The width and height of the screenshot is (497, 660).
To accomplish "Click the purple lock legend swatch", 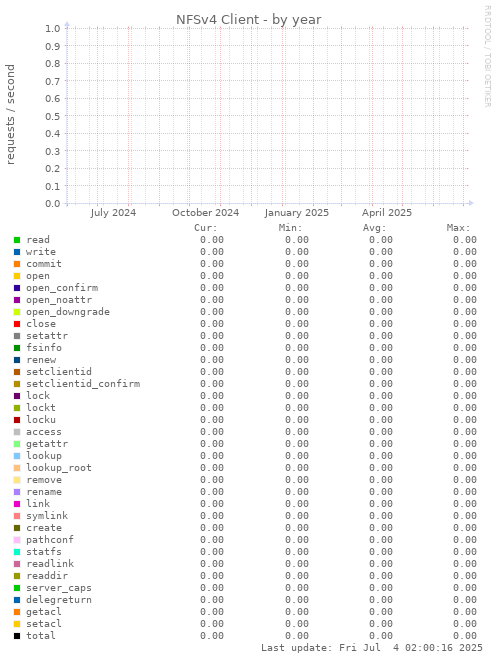I will click(x=17, y=396).
